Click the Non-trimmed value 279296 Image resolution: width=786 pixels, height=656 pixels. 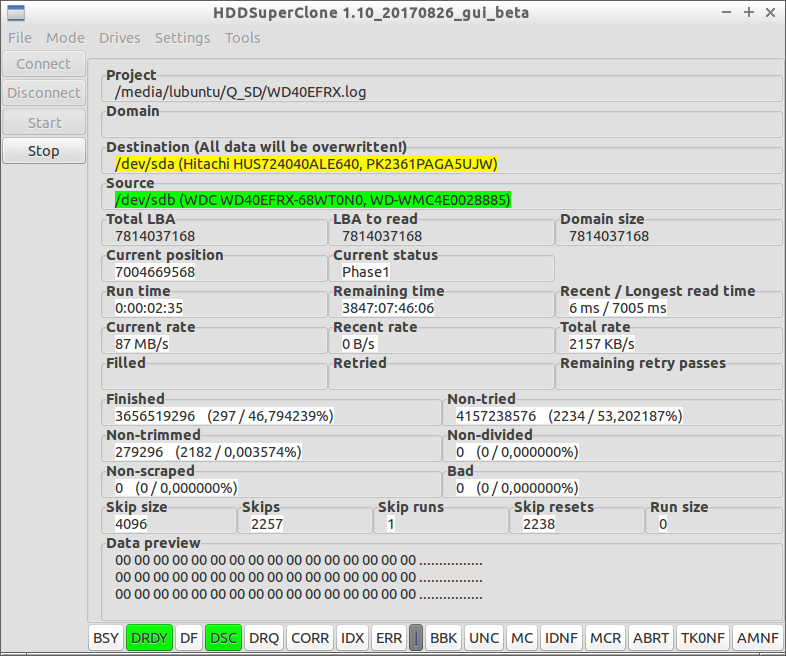(139, 452)
